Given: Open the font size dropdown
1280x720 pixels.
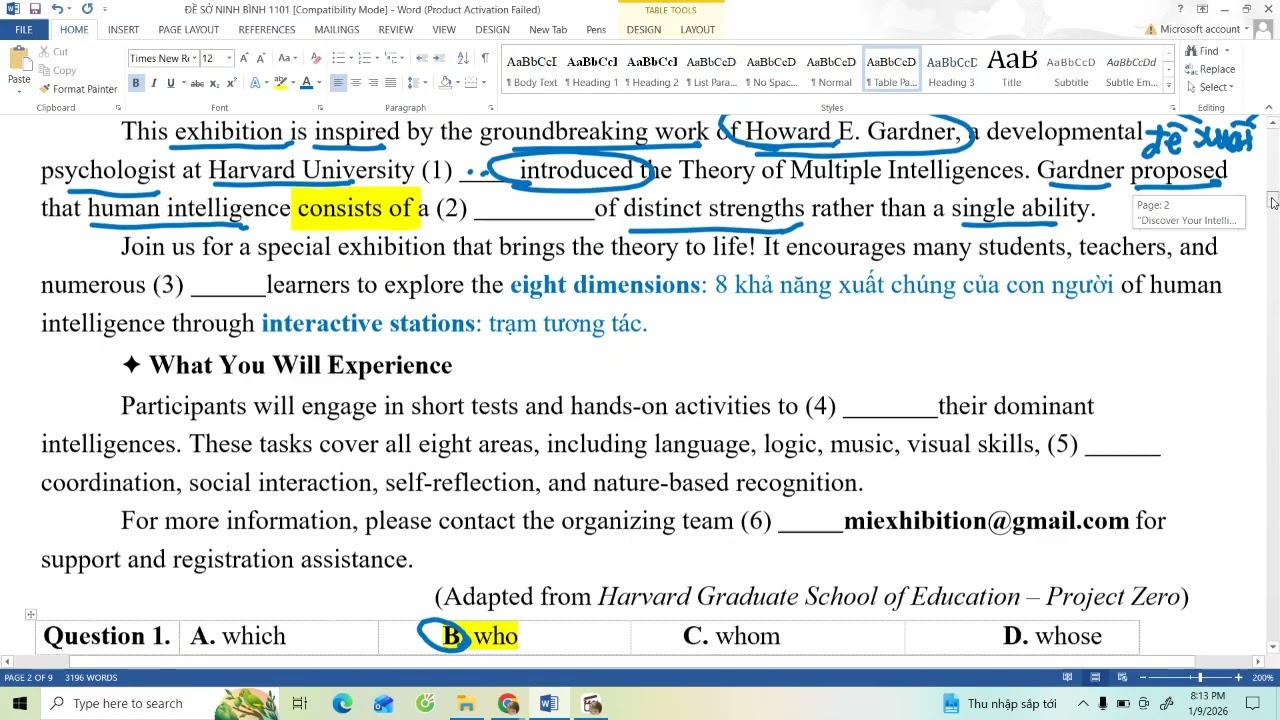Looking at the screenshot, I should point(229,58).
